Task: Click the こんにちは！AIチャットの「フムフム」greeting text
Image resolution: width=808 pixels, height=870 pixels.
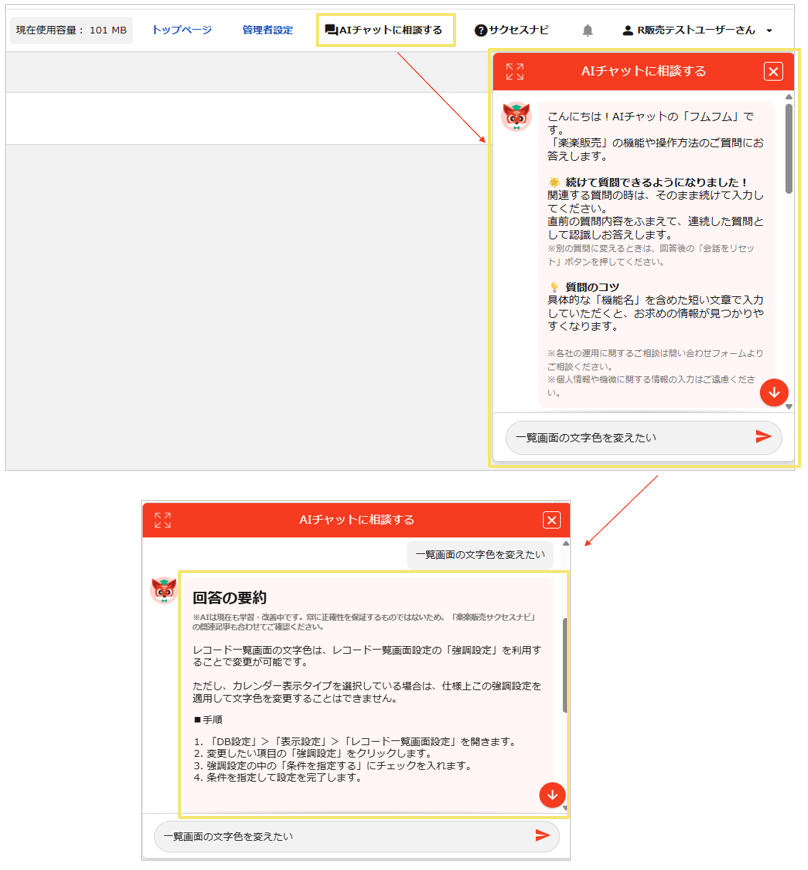Action: coord(650,123)
